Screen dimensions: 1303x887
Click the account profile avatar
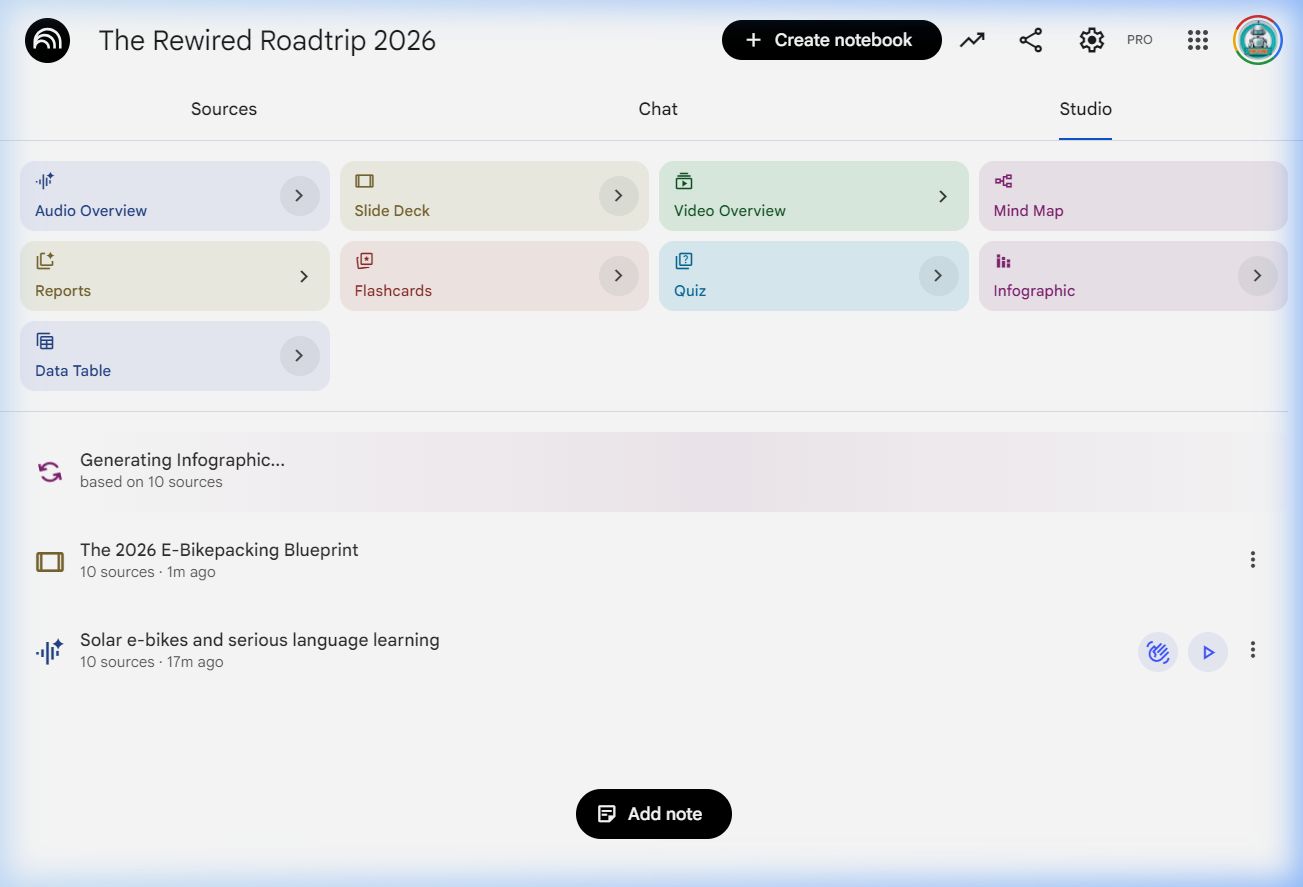(x=1257, y=40)
